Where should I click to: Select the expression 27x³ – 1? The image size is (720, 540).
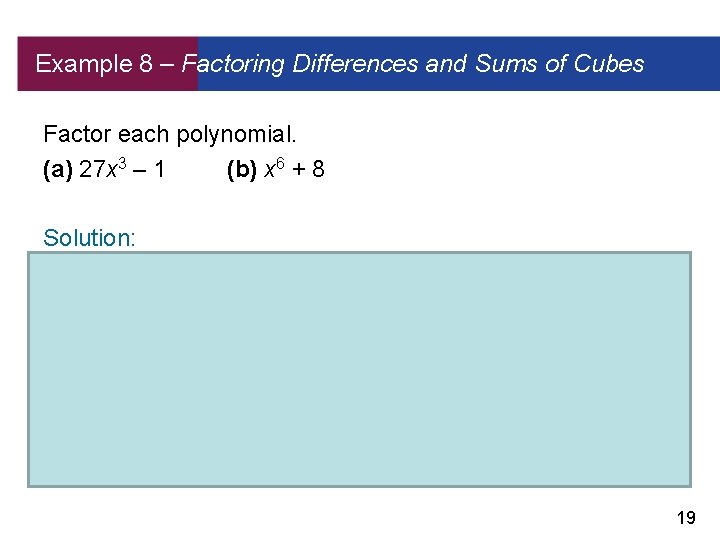click(x=122, y=170)
